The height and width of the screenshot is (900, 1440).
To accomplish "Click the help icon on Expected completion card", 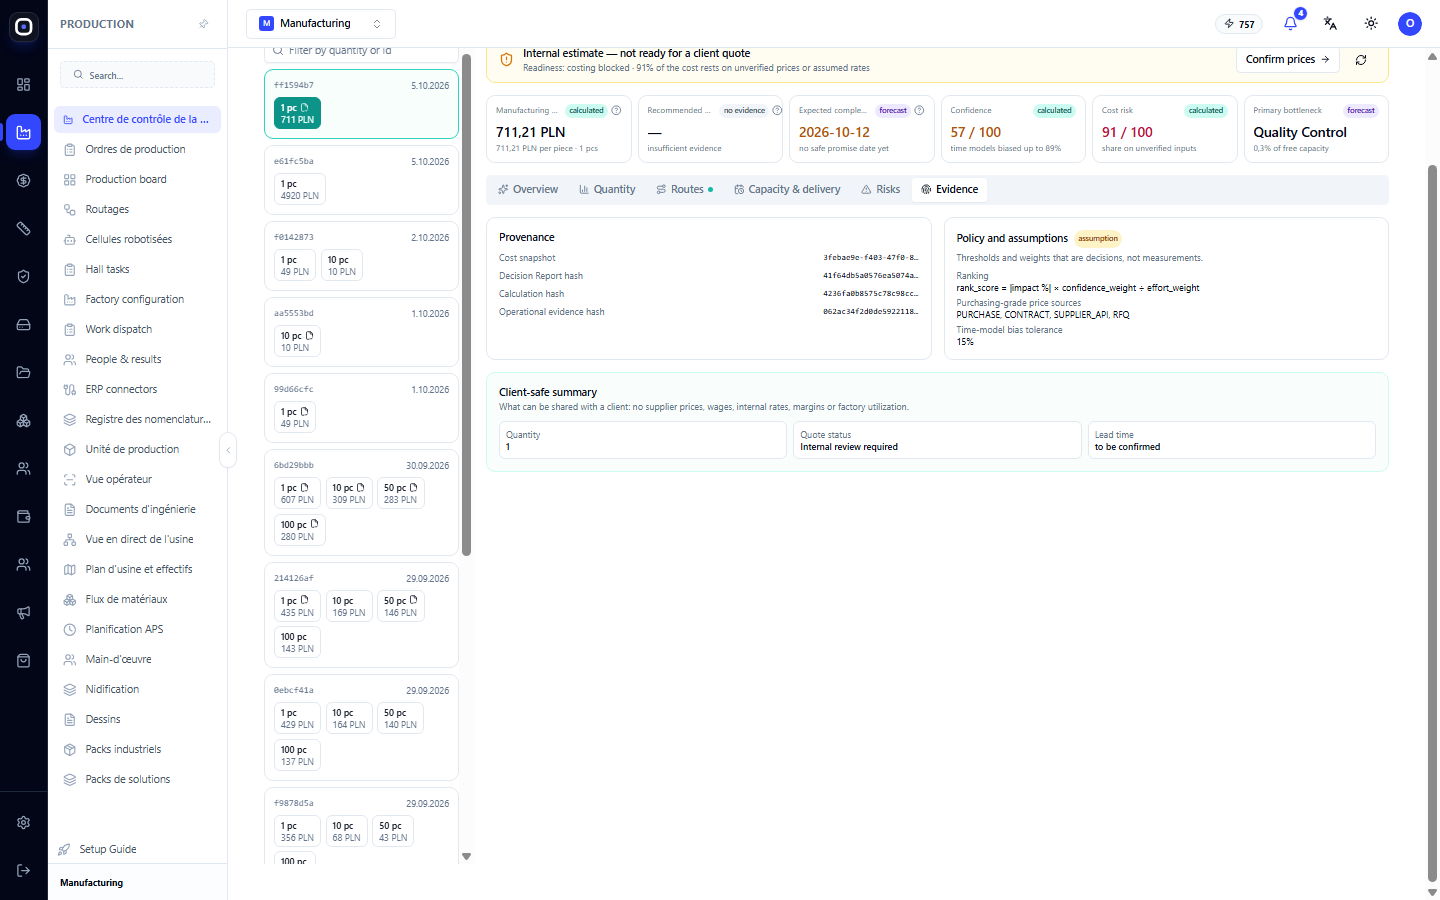I will 919,111.
